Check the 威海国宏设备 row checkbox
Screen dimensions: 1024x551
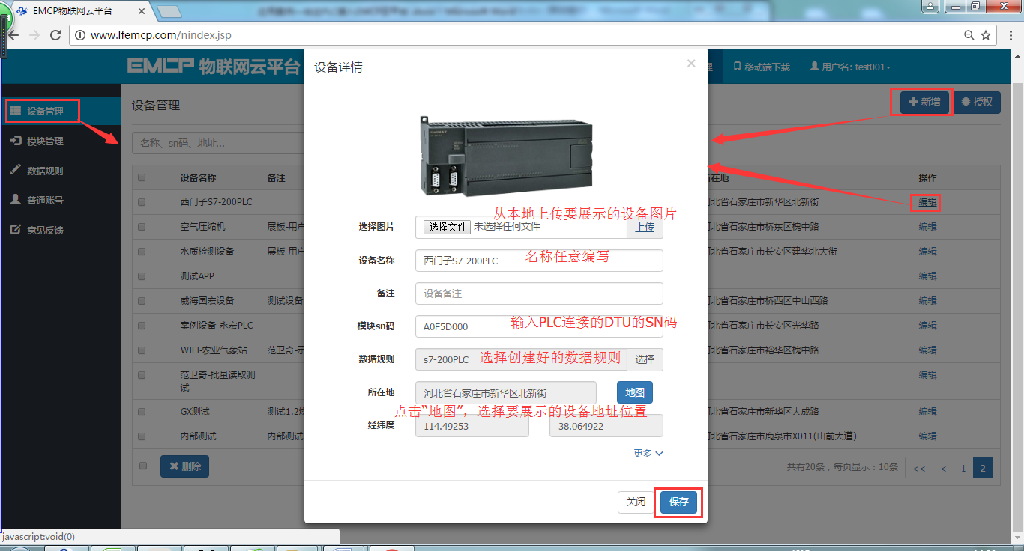tap(142, 301)
